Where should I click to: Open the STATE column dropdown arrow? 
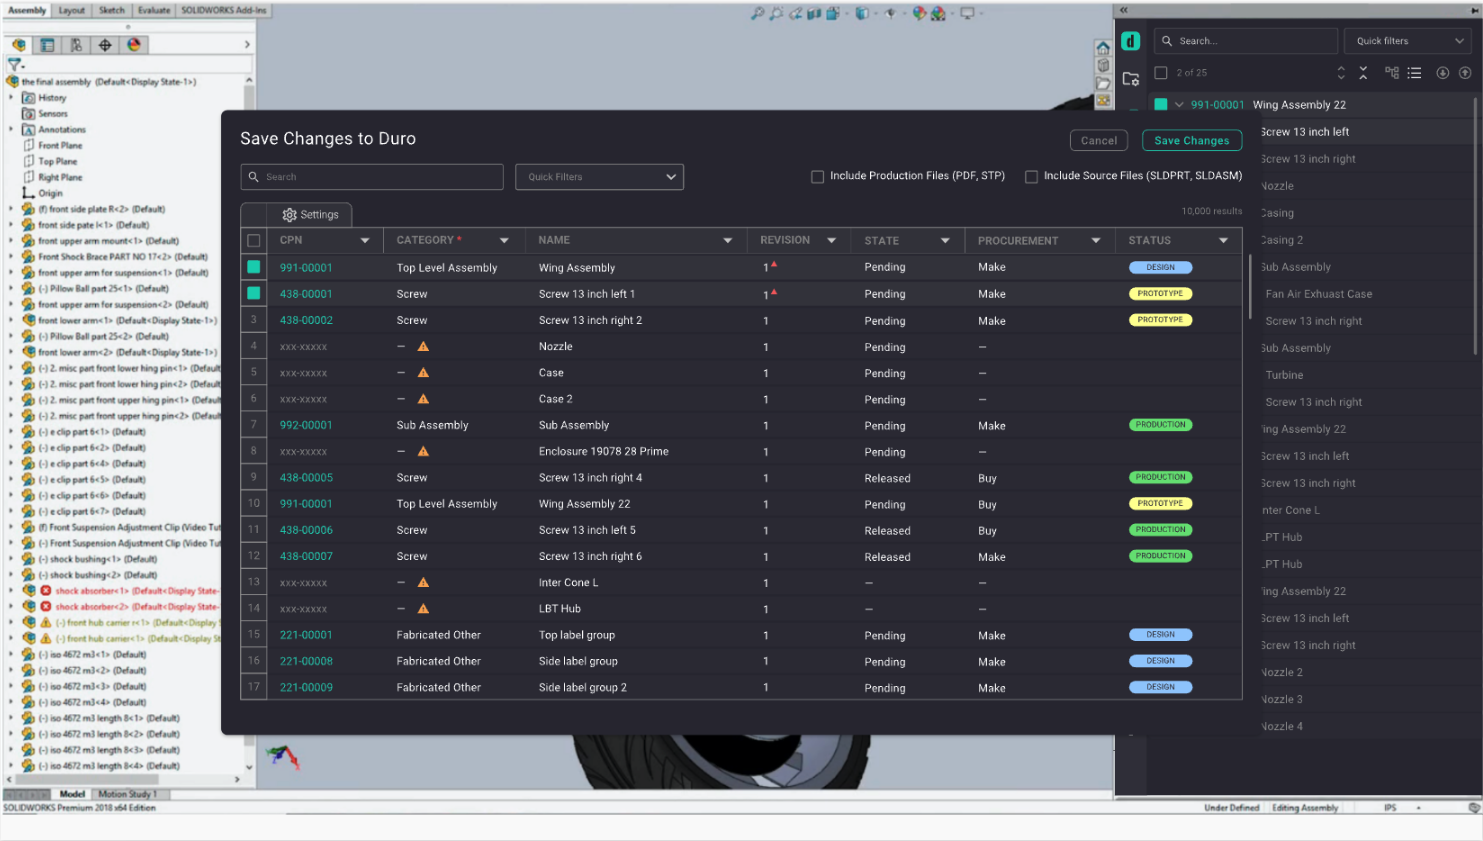tap(945, 241)
